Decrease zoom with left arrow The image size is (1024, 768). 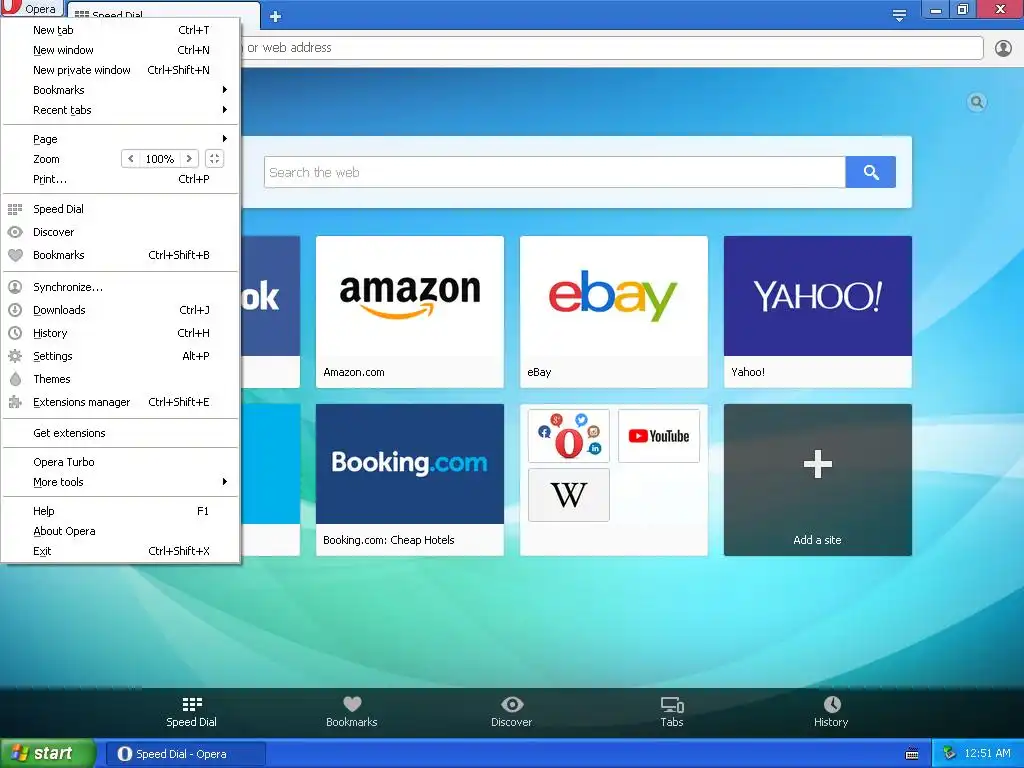tap(131, 159)
